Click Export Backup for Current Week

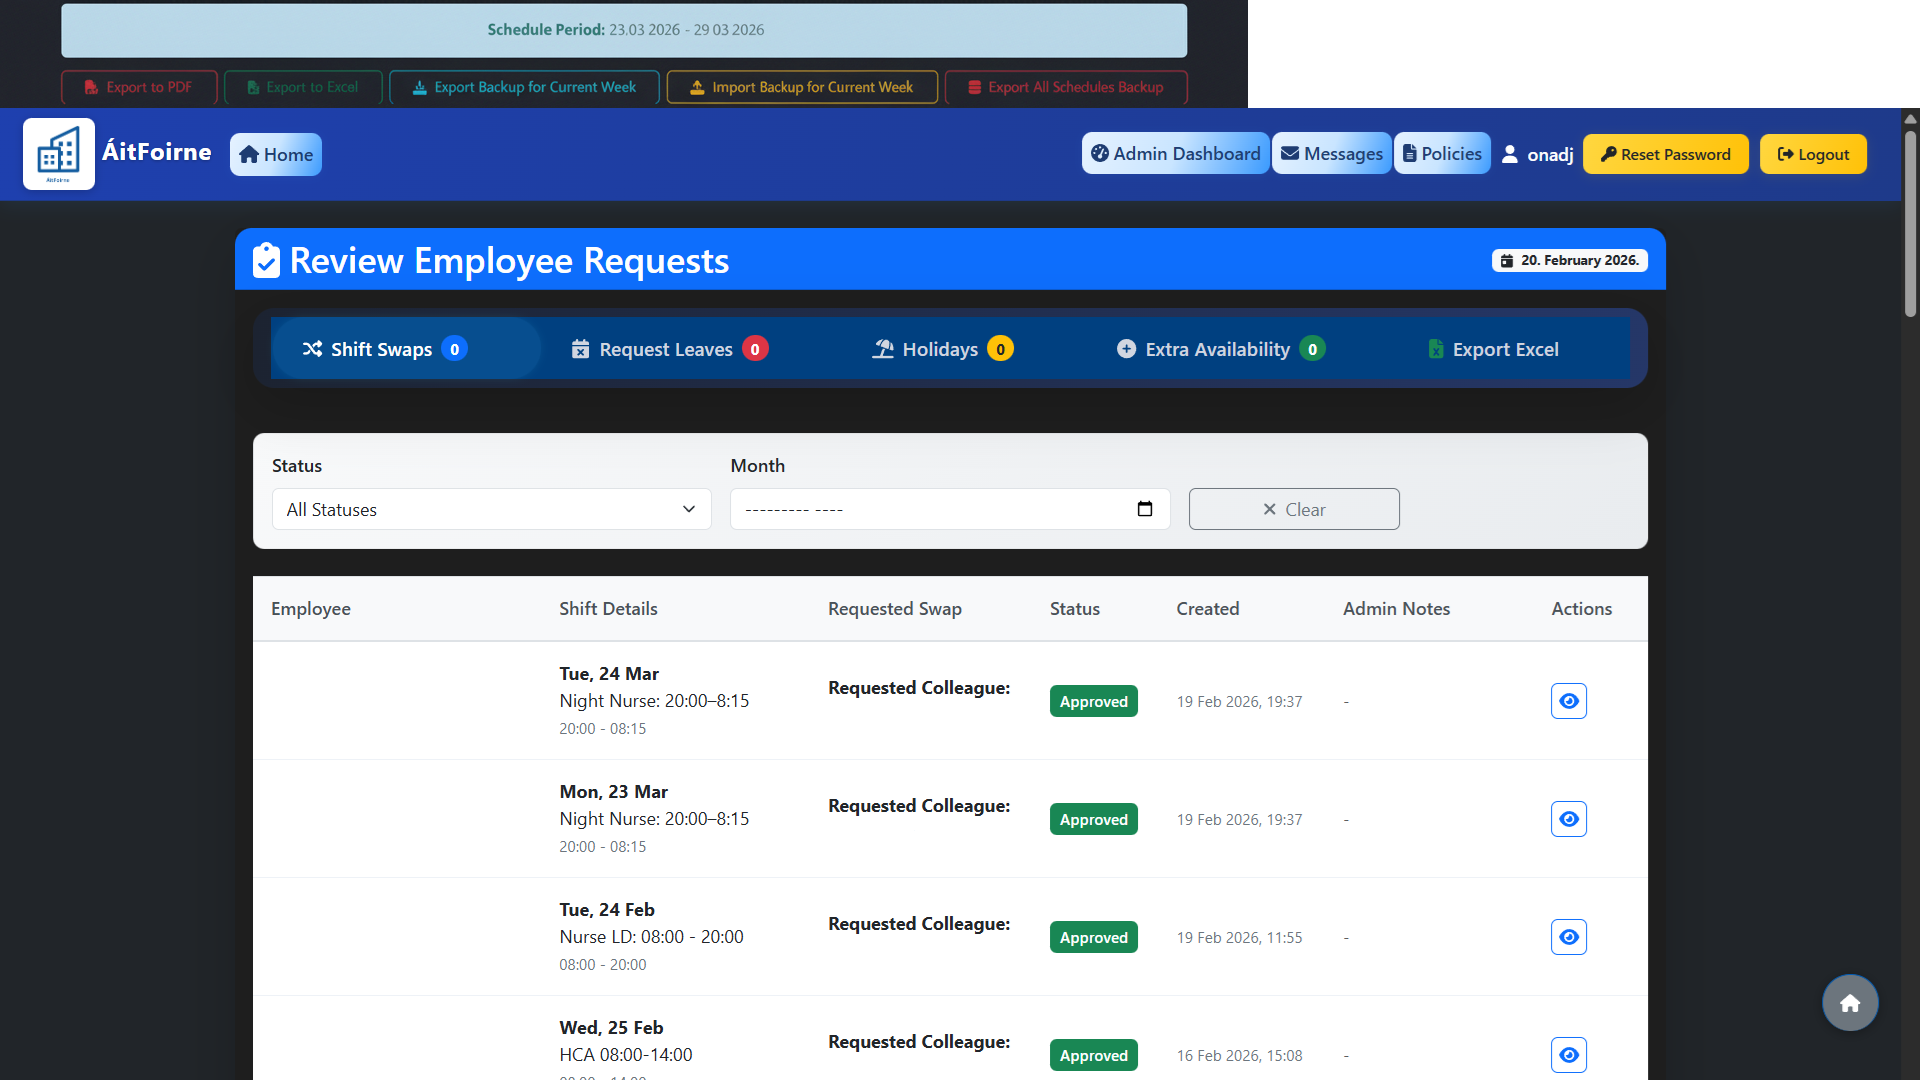523,87
